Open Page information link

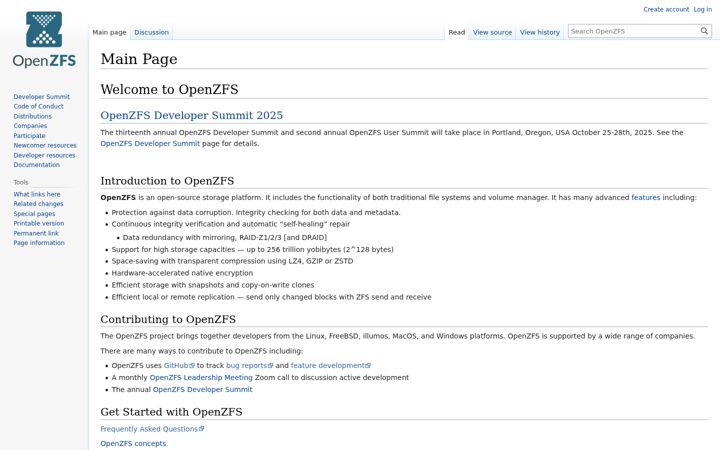(x=39, y=242)
